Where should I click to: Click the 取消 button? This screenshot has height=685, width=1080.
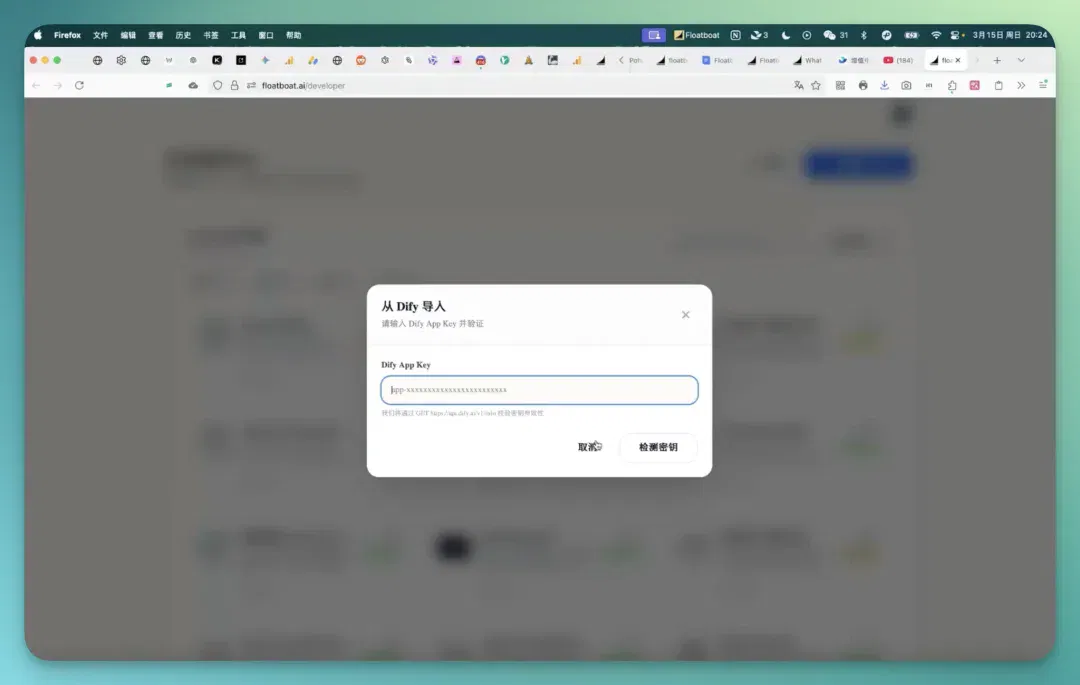(589, 447)
